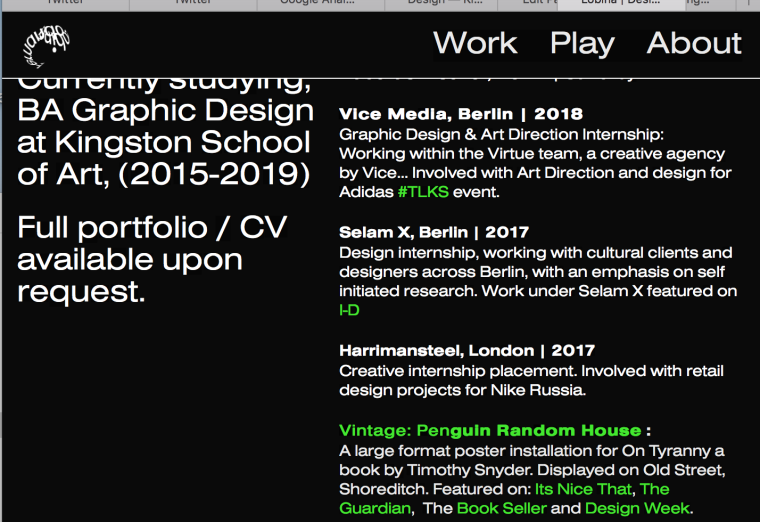Switch to the Design — Ki browser tab

coord(447,4)
